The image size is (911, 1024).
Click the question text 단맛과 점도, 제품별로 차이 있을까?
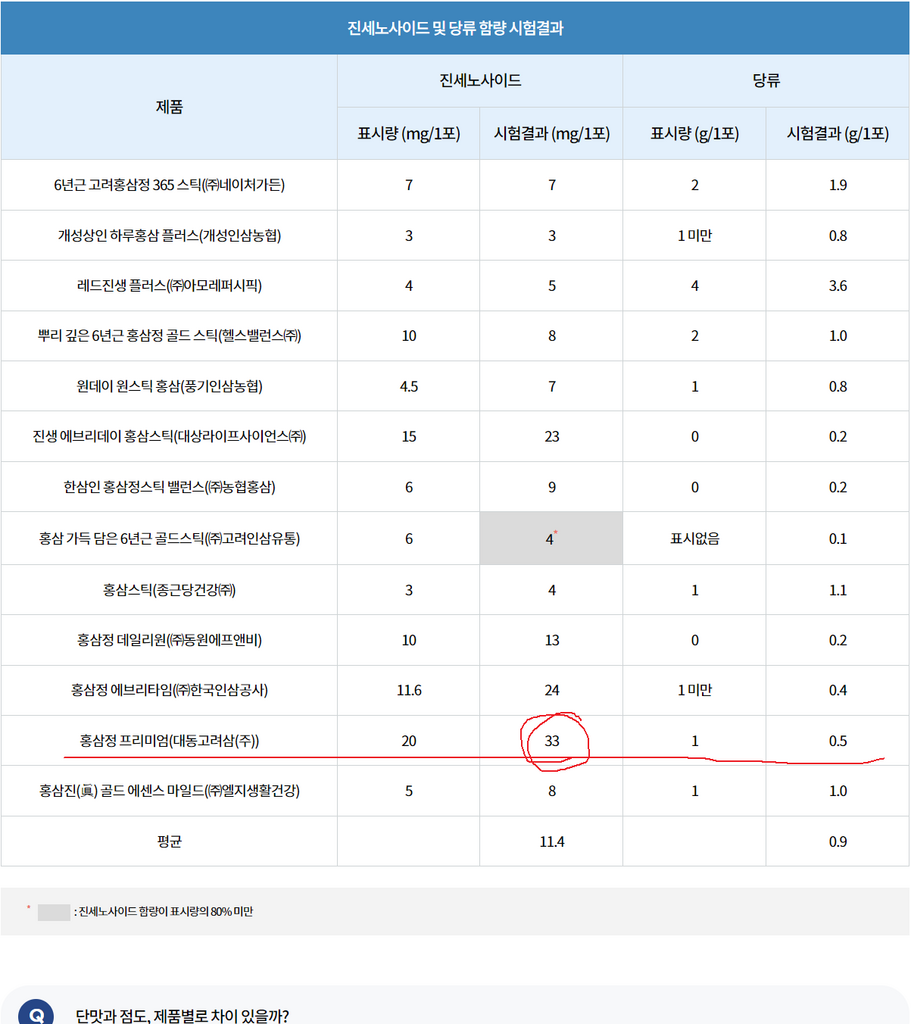[182, 1016]
